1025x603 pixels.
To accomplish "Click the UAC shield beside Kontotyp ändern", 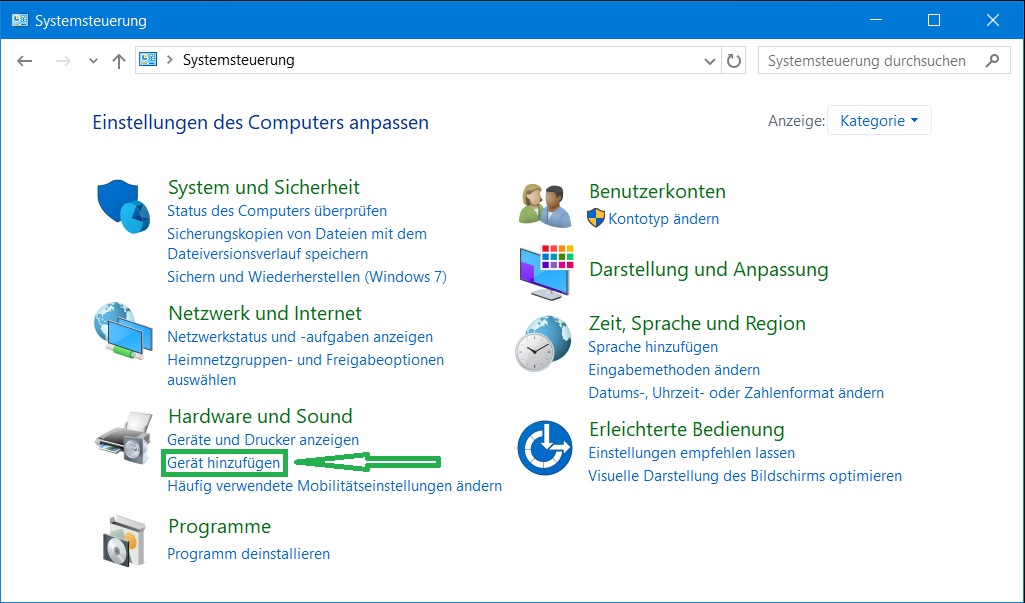I will click(596, 218).
